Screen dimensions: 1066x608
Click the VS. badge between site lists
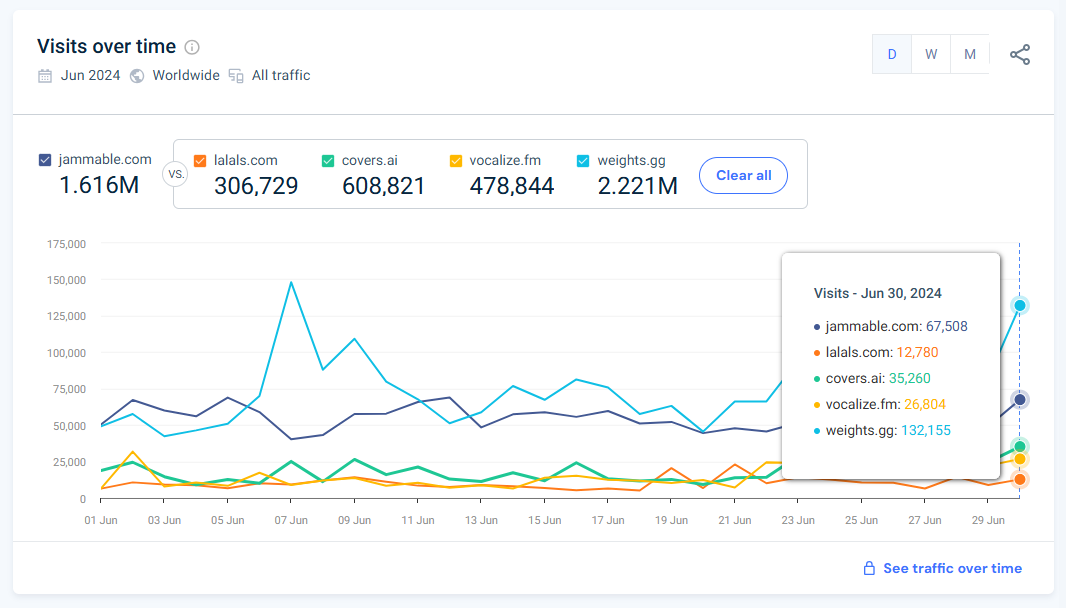pos(175,174)
